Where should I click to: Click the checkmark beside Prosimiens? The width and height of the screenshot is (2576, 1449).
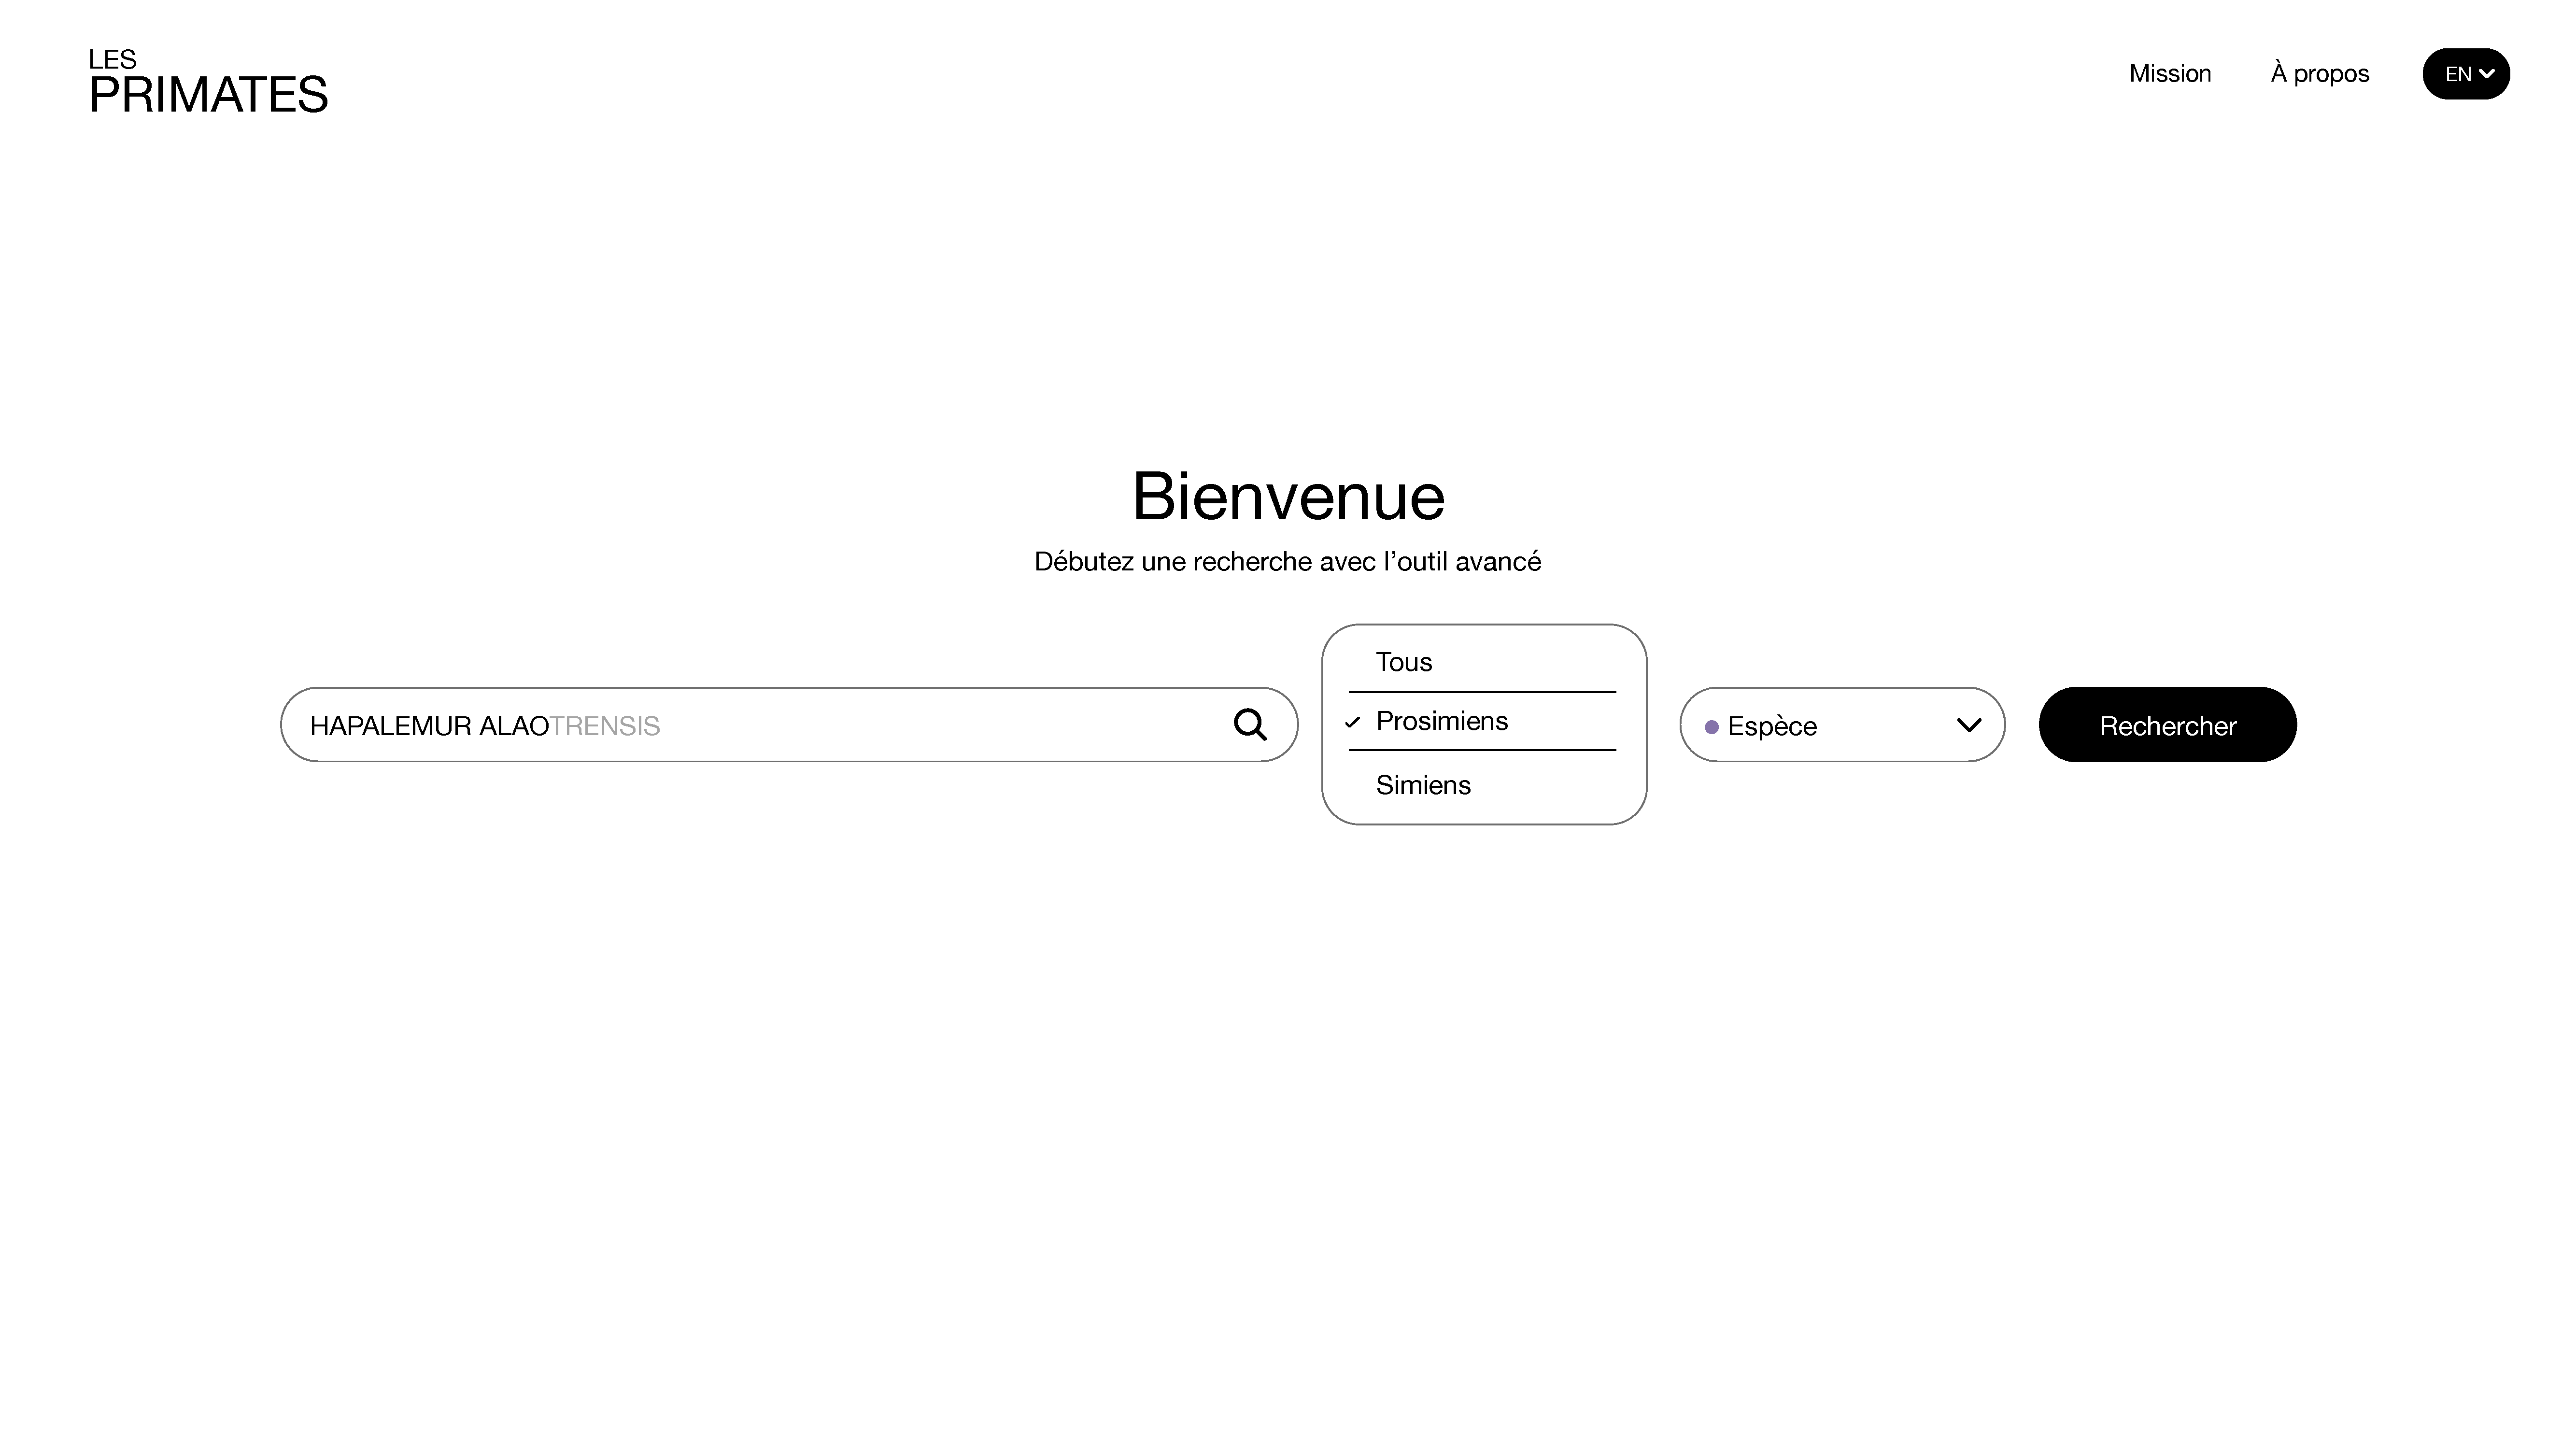tap(1353, 722)
